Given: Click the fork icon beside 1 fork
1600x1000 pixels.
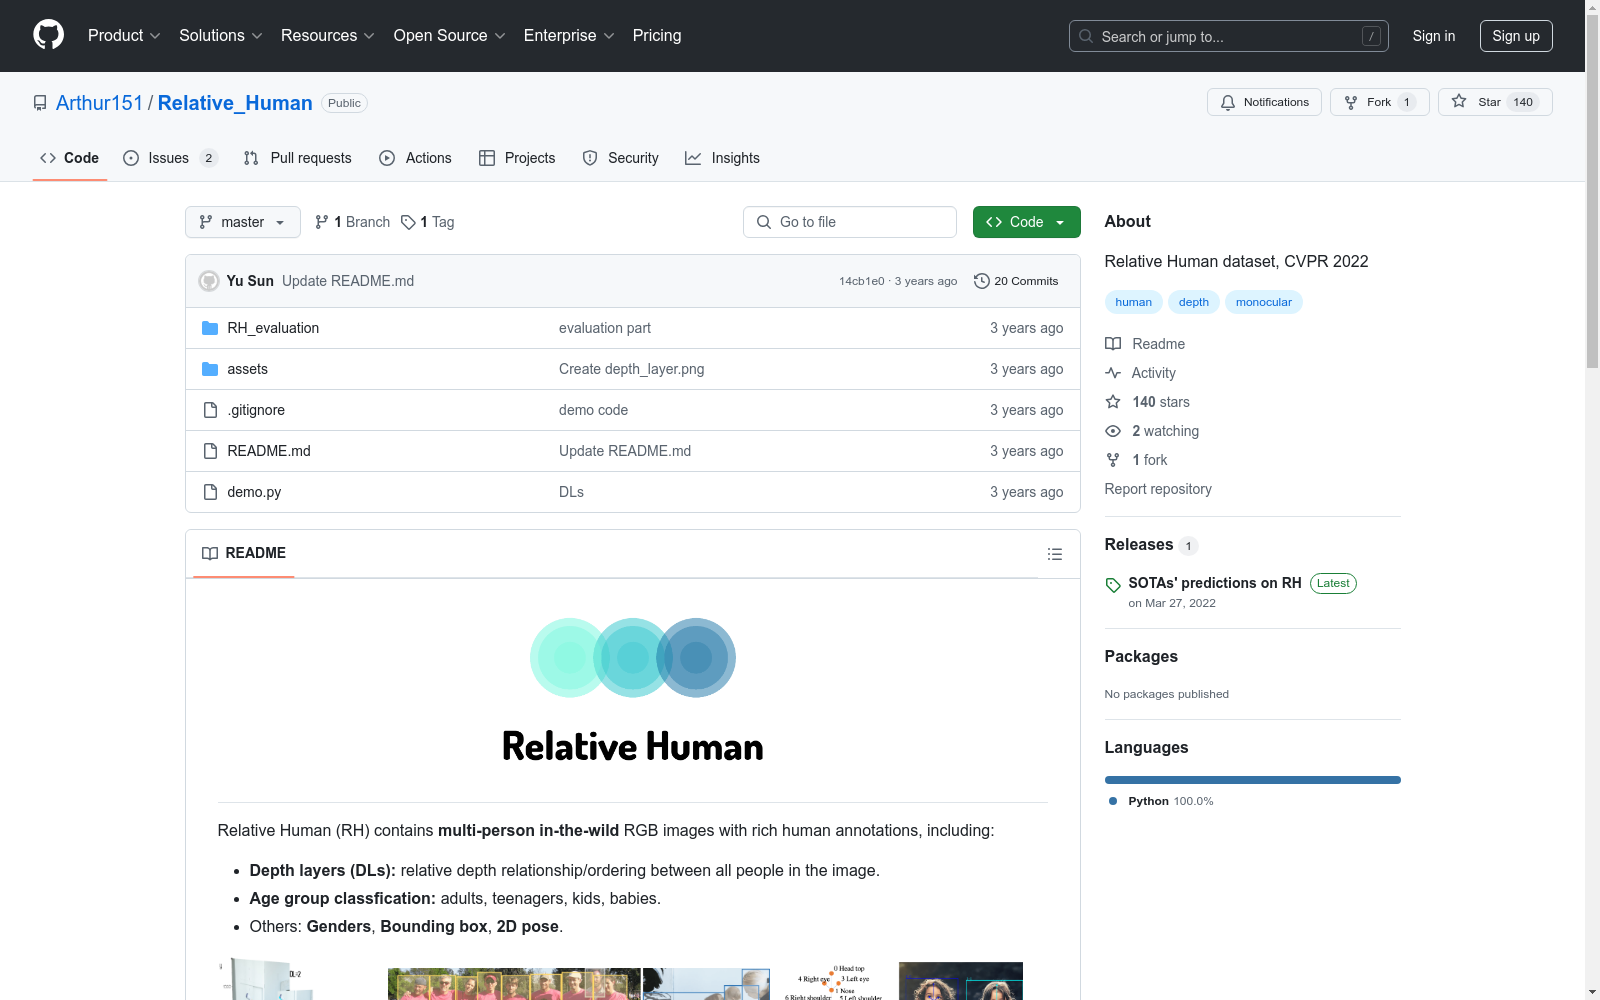Looking at the screenshot, I should (1113, 460).
